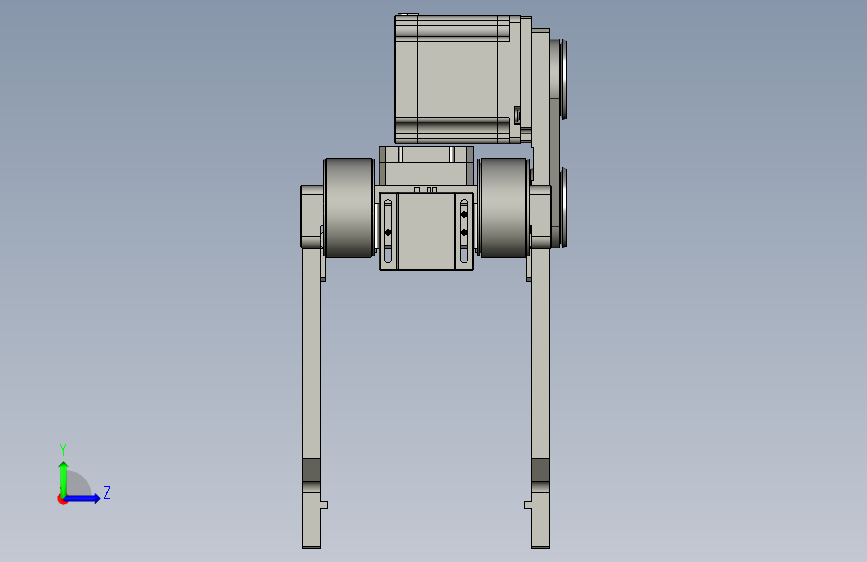Select the lower pulley beside the right roller
The image size is (867, 562).
[x=562, y=207]
